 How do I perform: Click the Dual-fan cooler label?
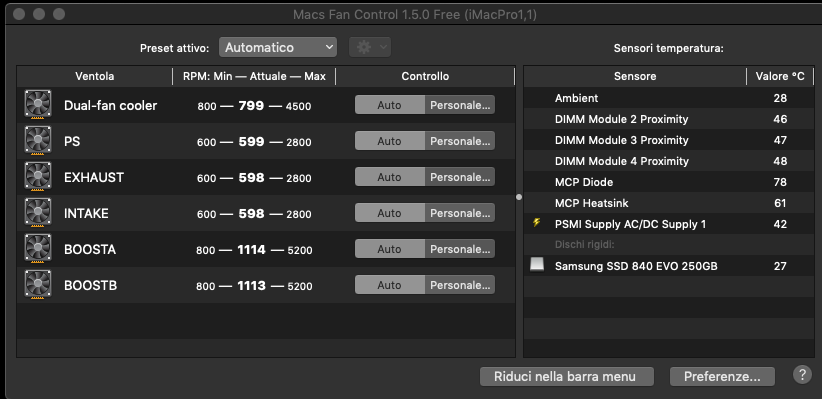[x=110, y=105]
